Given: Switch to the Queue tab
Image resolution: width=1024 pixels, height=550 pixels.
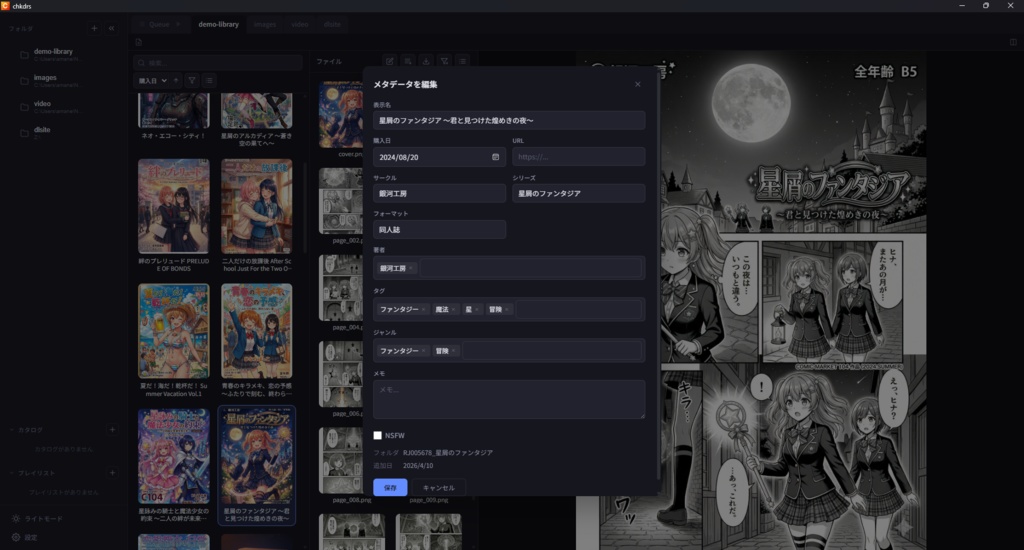Looking at the screenshot, I should tap(159, 24).
